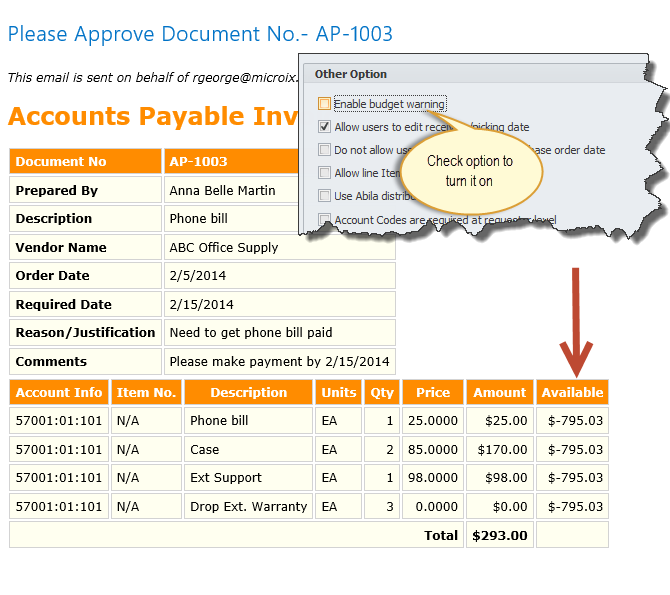Select the ABC Office Supply vendor cell
Screen dimensions: 670x595
pyautogui.click(x=224, y=248)
